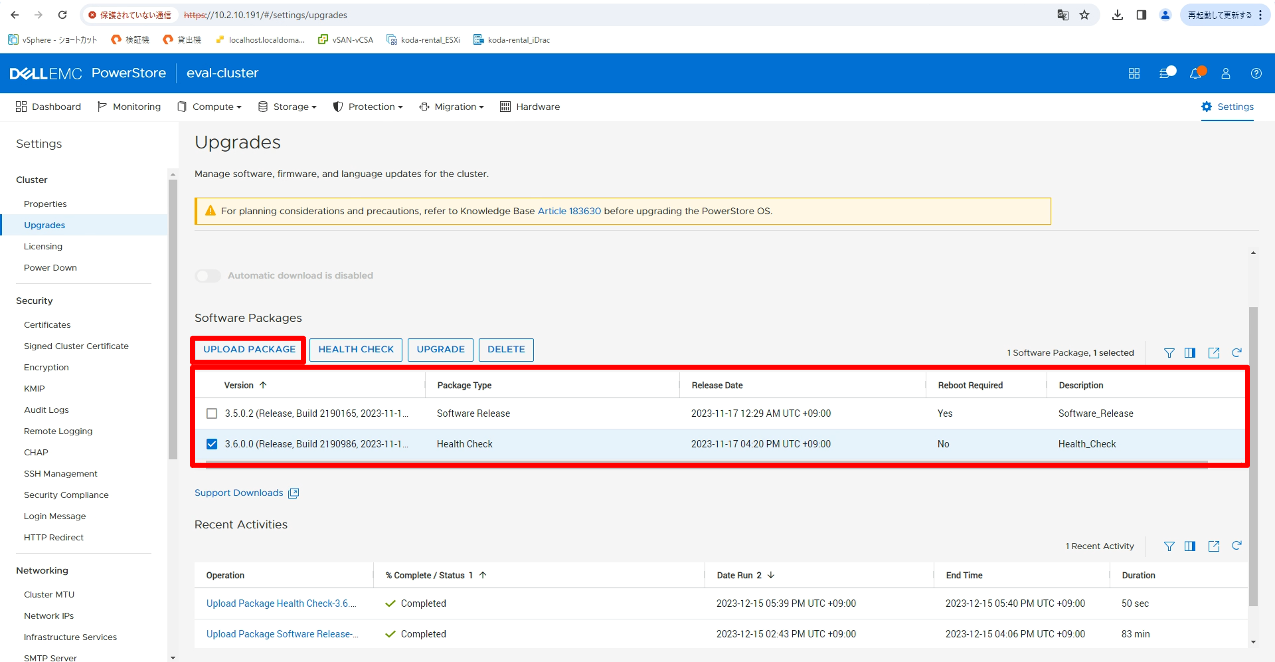
Task: Select Power Down in the sidebar
Action: pos(50,268)
